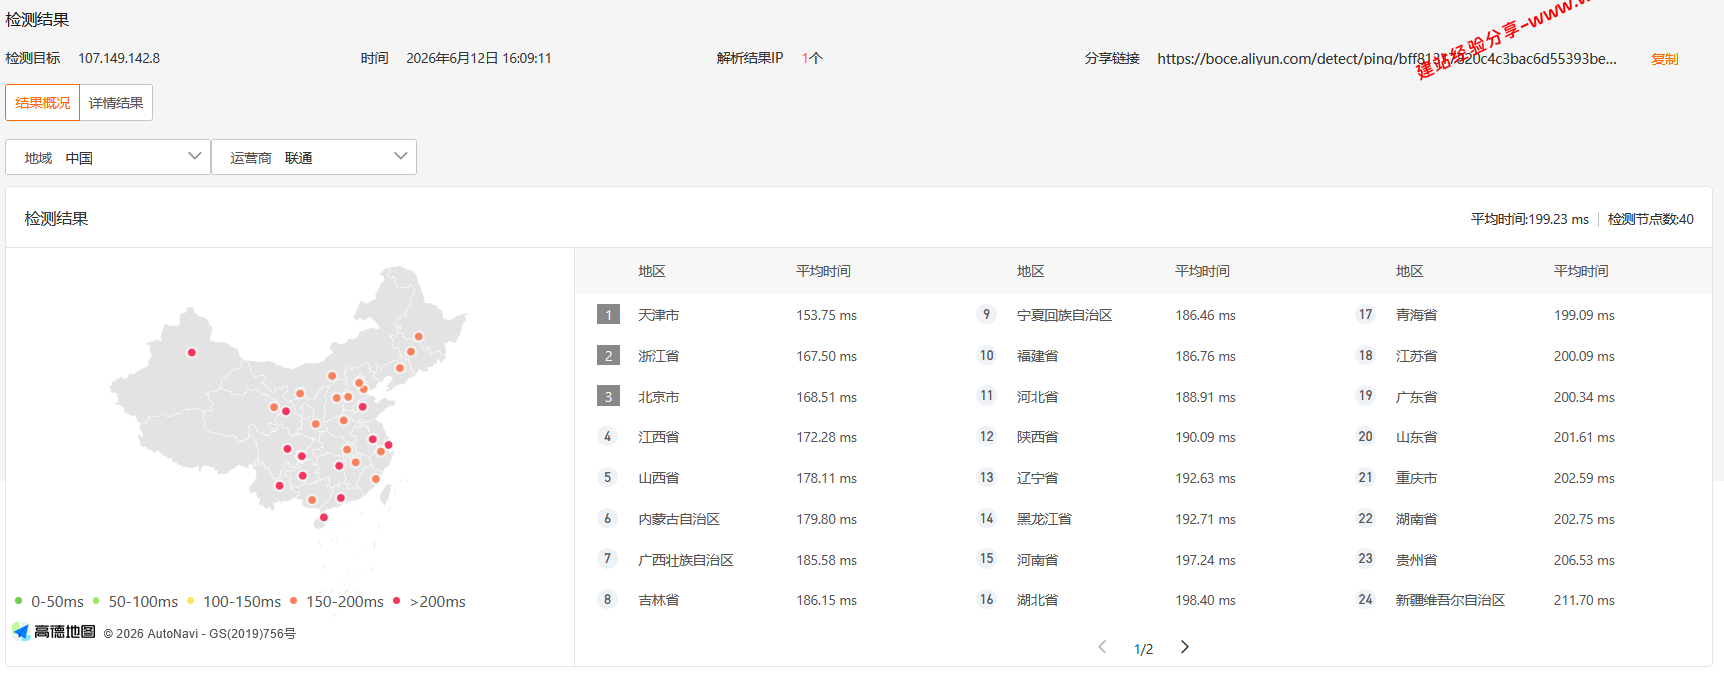Click the 2026年6月12日 16:09:11 timestamp
This screenshot has width=1724, height=677.
479,58
